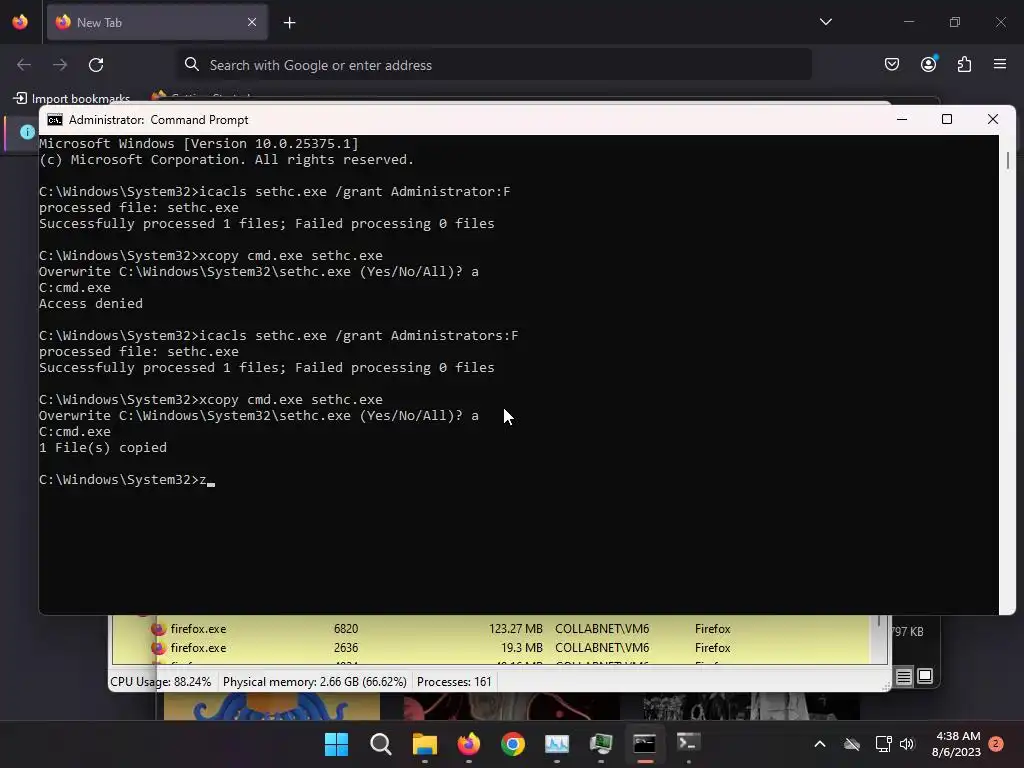The height and width of the screenshot is (768, 1024).
Task: Switch to large thumbnail view icon
Action: point(925,677)
